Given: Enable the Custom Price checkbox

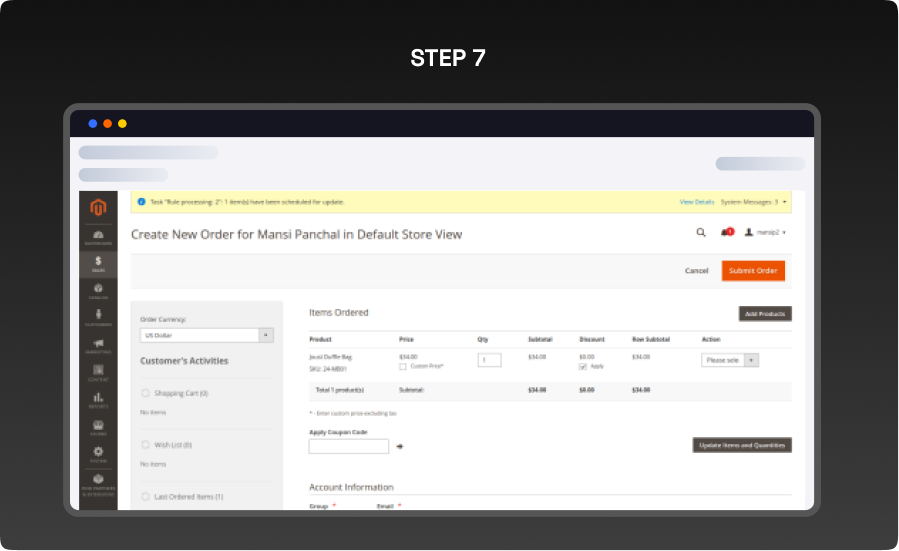Looking at the screenshot, I should click(403, 366).
